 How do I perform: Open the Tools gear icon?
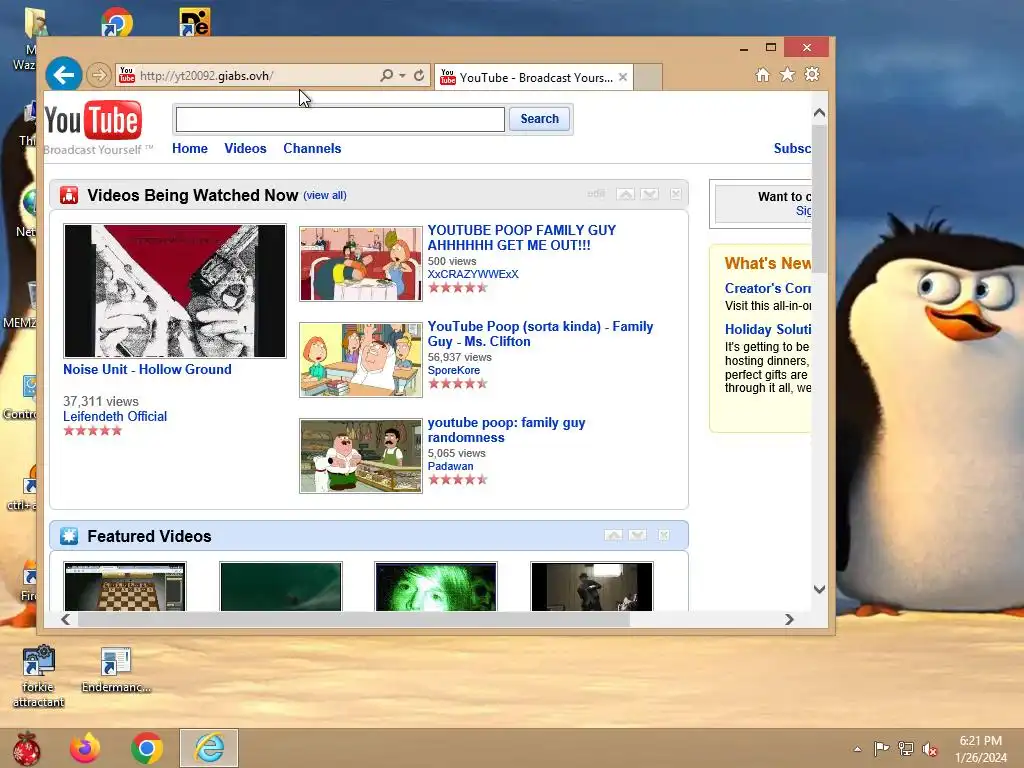812,74
